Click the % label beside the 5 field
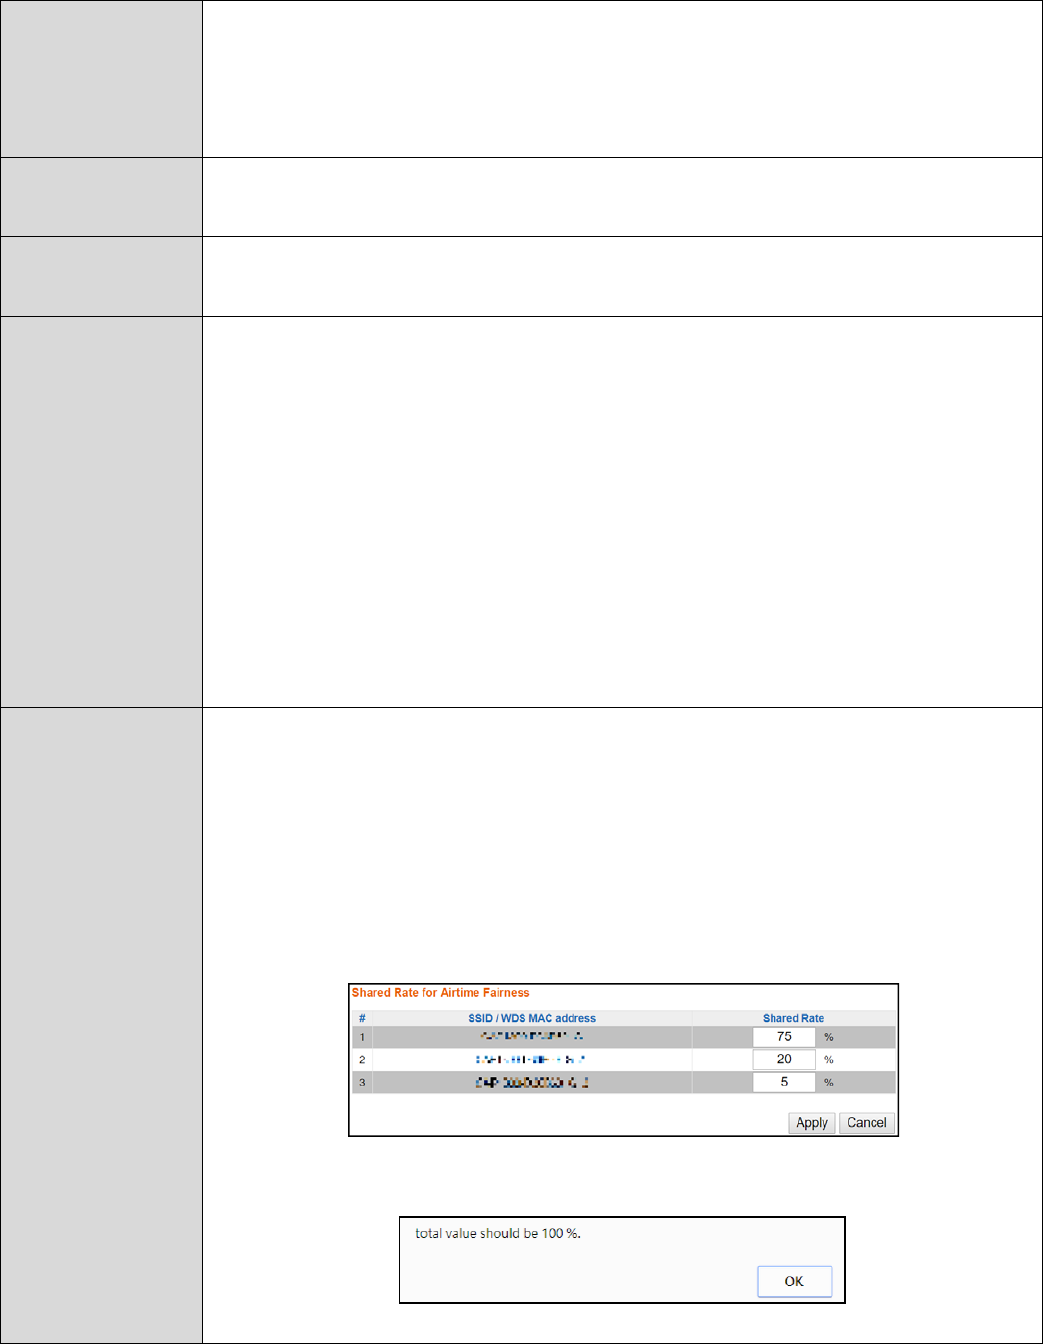The image size is (1043, 1344). pos(829,1082)
